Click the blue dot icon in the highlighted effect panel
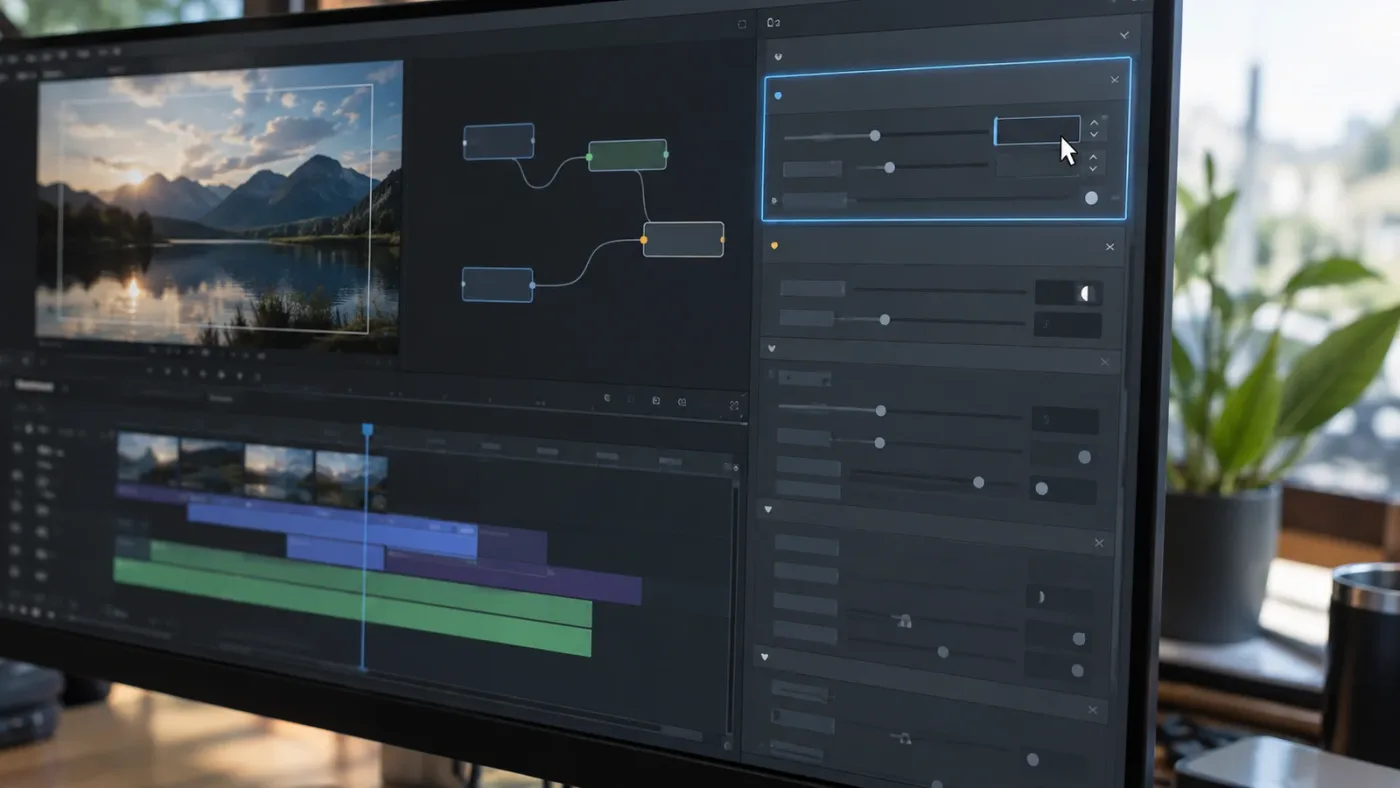Viewport: 1400px width, 788px height. click(x=778, y=96)
